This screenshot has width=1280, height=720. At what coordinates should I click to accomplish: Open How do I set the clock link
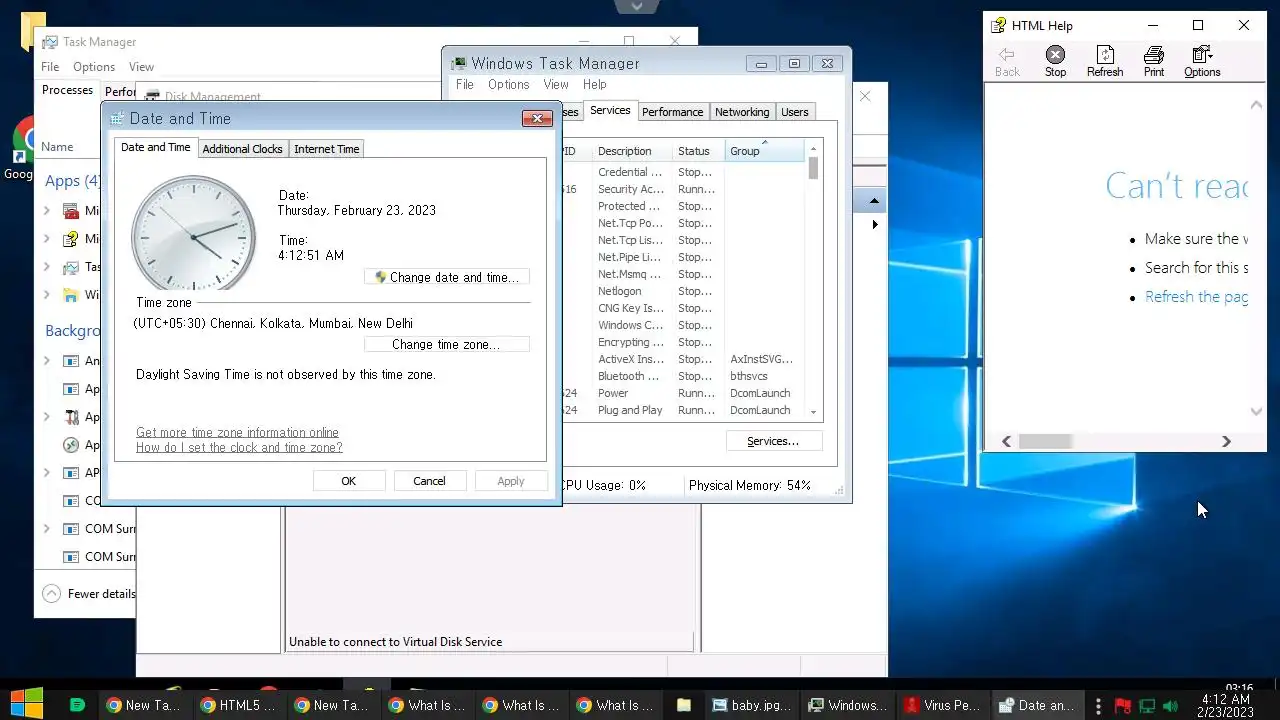(x=239, y=447)
